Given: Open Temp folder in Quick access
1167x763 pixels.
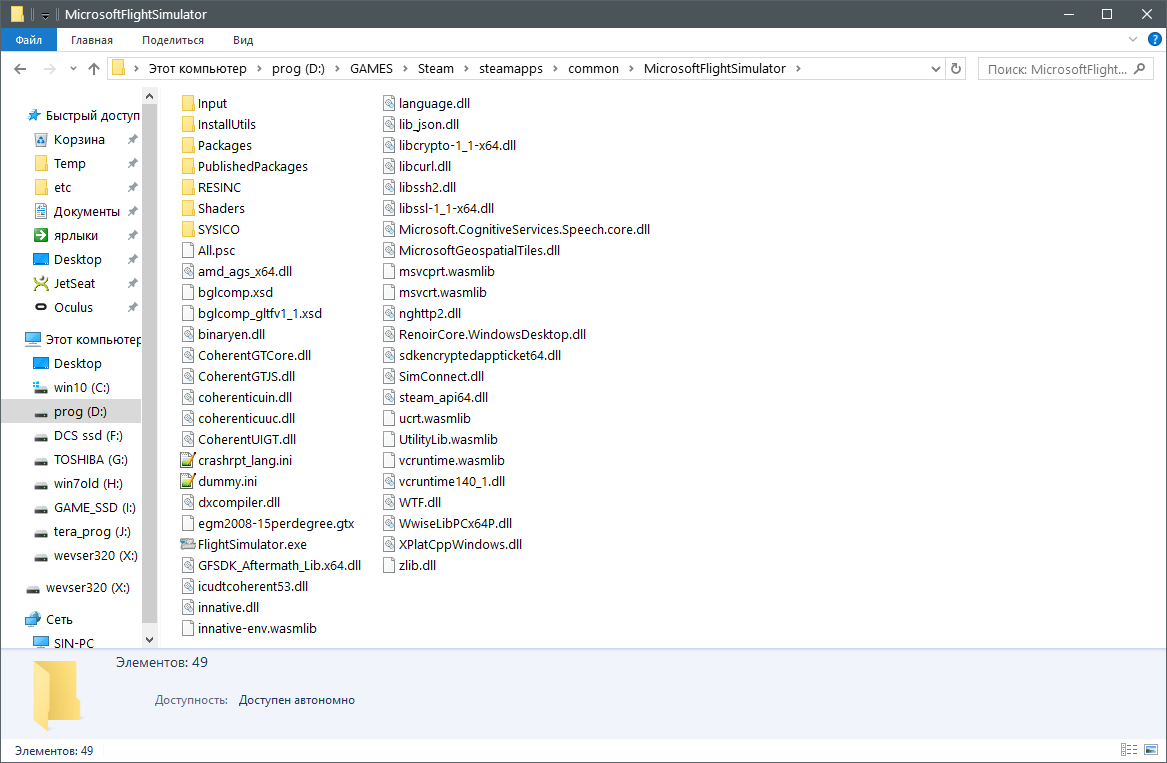Looking at the screenshot, I should [69, 163].
